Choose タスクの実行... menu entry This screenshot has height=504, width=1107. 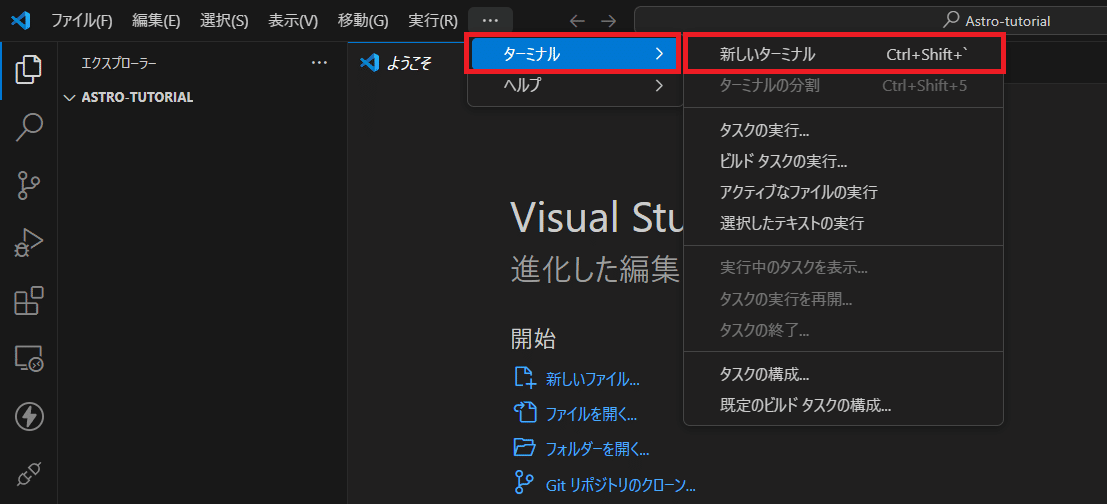coord(844,131)
